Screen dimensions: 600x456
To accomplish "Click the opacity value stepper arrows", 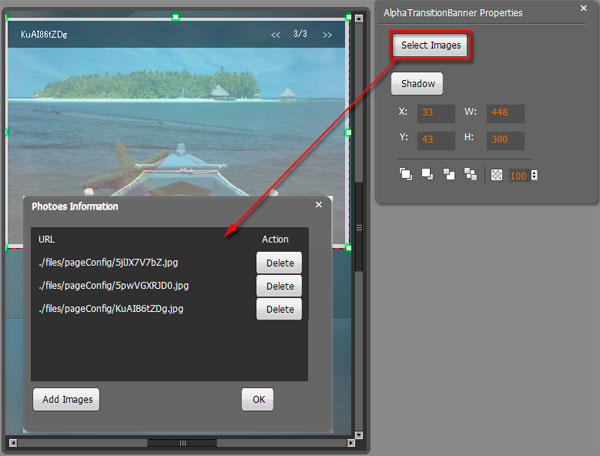I will 534,175.
